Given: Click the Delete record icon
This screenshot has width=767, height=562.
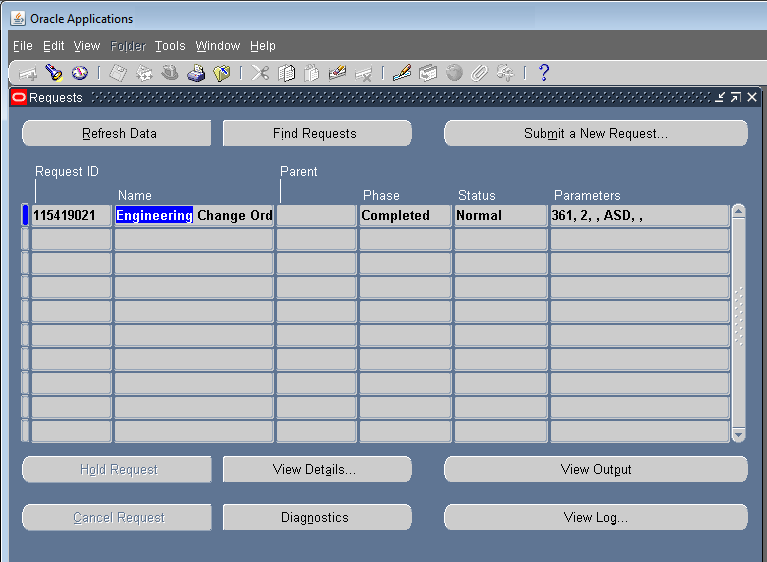Looking at the screenshot, I should [x=363, y=74].
